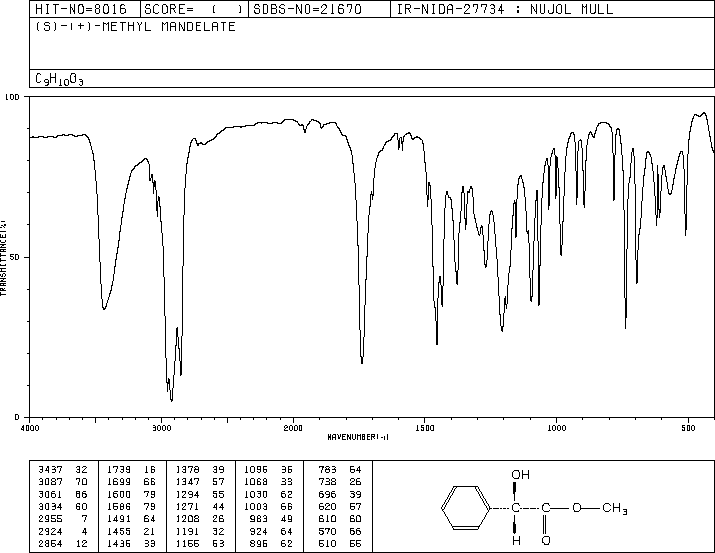Click the 3034 peak entry in the table
The width and height of the screenshot is (715, 553).
tap(63, 506)
